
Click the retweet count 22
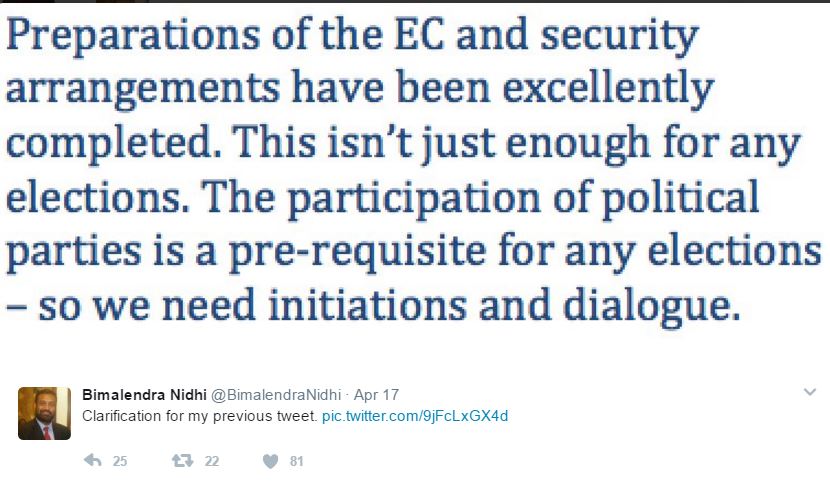(212, 461)
